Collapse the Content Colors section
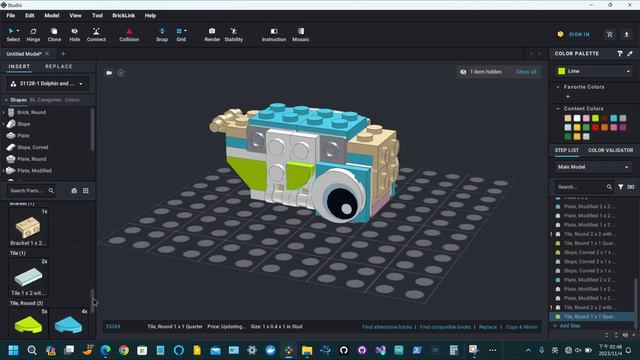The height and width of the screenshot is (360, 640). 558,109
